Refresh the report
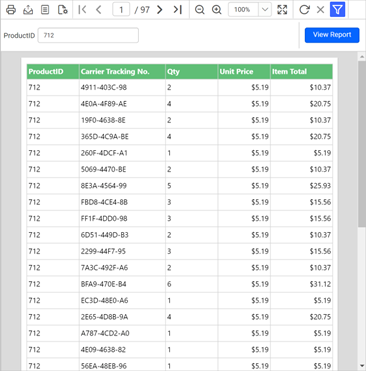The height and width of the screenshot is (371, 366). coord(304,10)
